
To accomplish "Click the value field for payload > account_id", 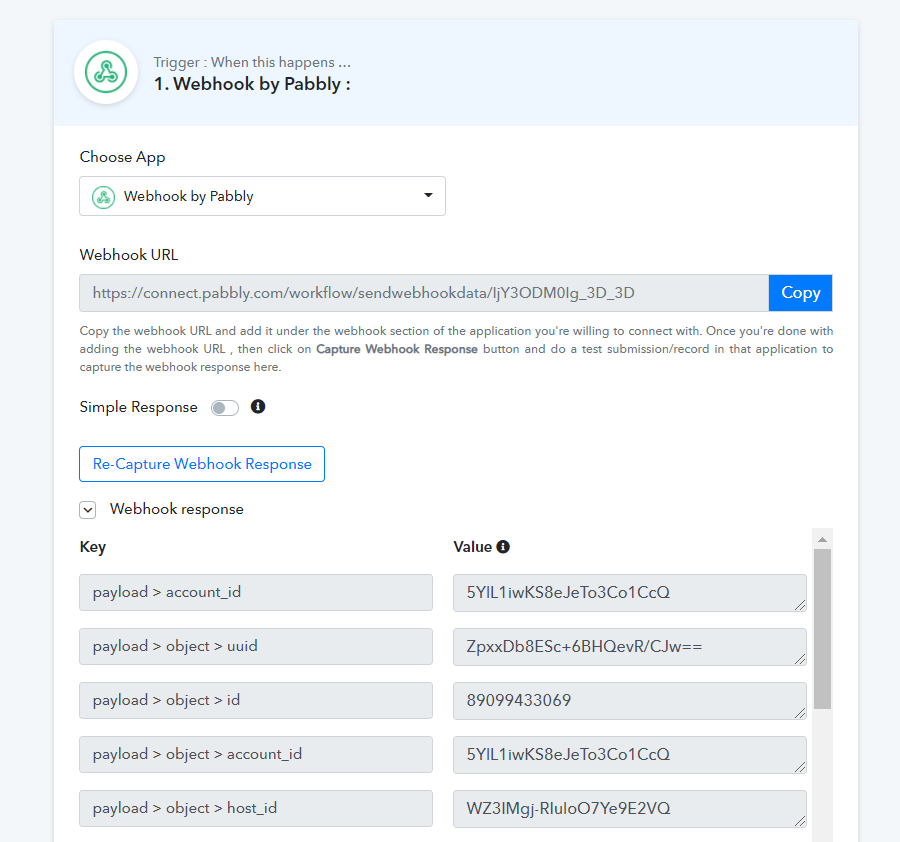I will [x=630, y=593].
